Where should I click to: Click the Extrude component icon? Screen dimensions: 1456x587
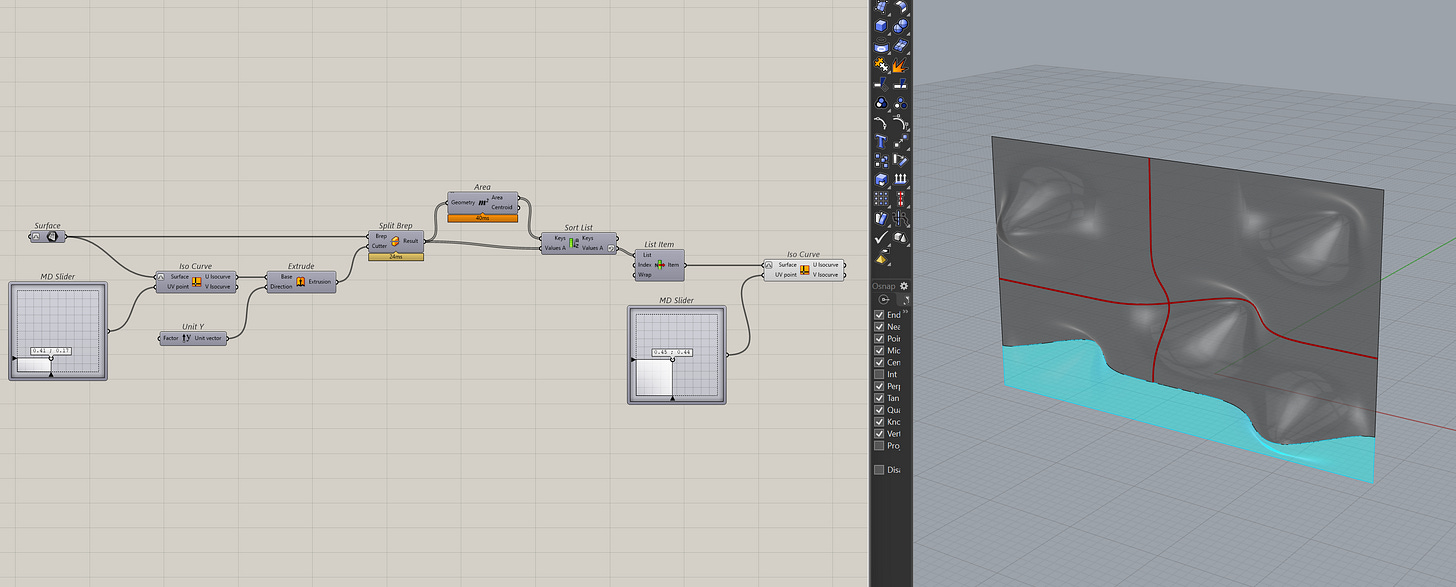pyautogui.click(x=300, y=281)
